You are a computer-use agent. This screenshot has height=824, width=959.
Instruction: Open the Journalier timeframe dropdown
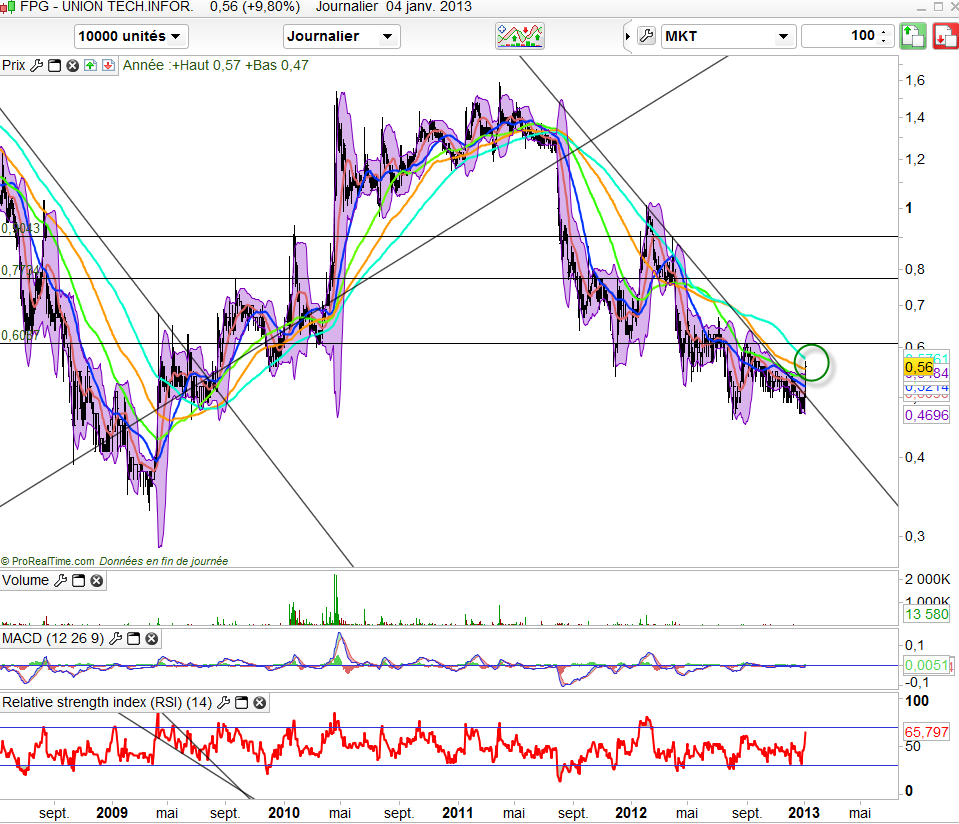point(341,37)
